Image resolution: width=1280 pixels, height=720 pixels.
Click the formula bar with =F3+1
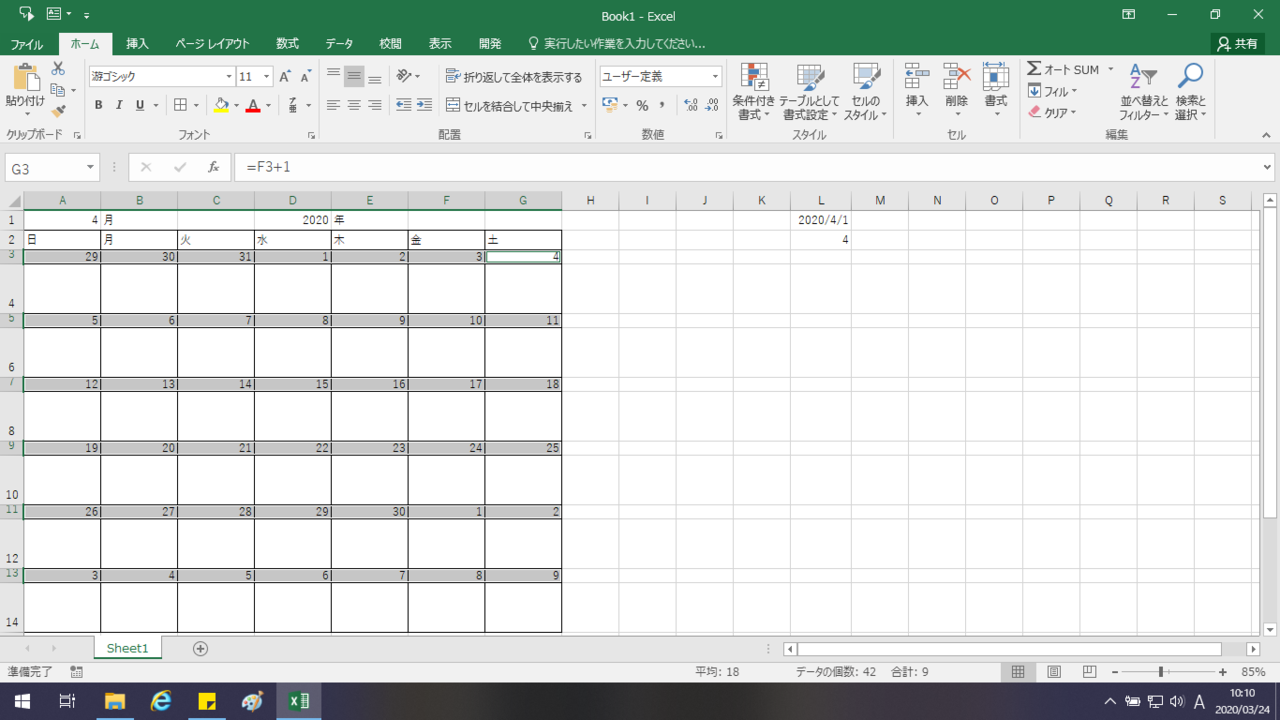click(745, 168)
